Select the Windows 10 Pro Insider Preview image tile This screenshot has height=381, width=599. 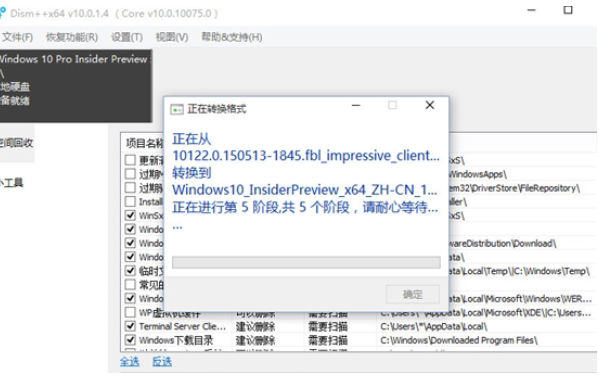[76, 86]
